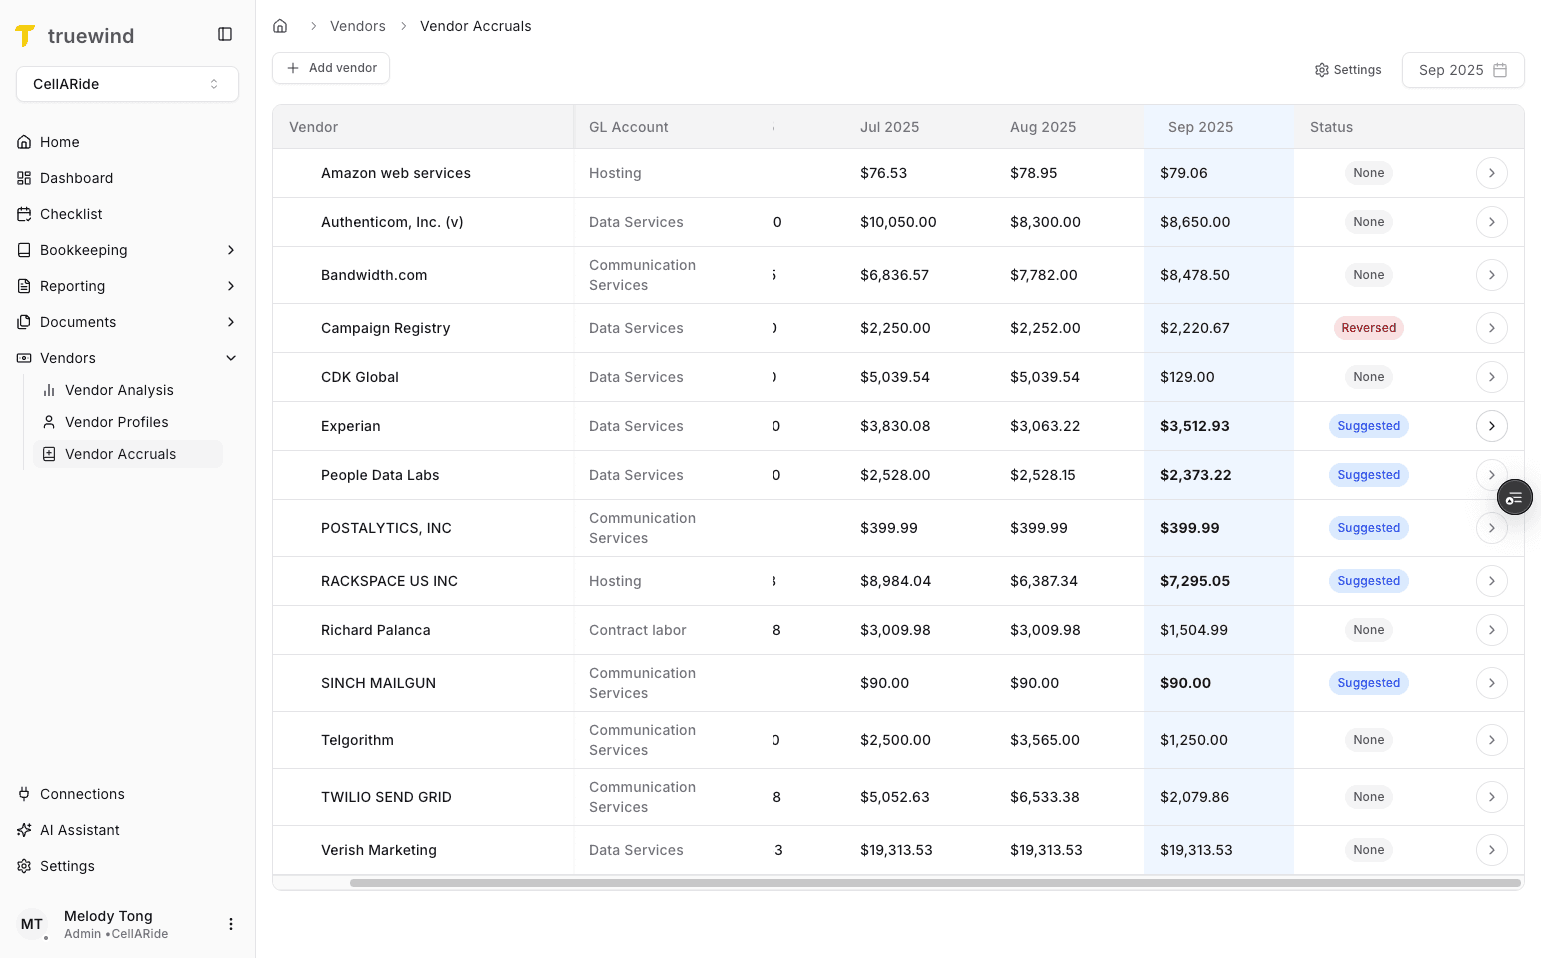This screenshot has width=1541, height=958.
Task: Click Sep 2025 amount $7,295.05
Action: (1195, 581)
